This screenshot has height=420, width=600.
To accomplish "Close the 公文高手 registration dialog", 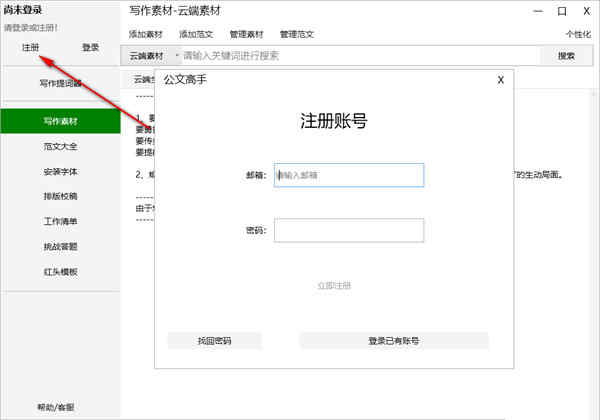I will point(500,79).
